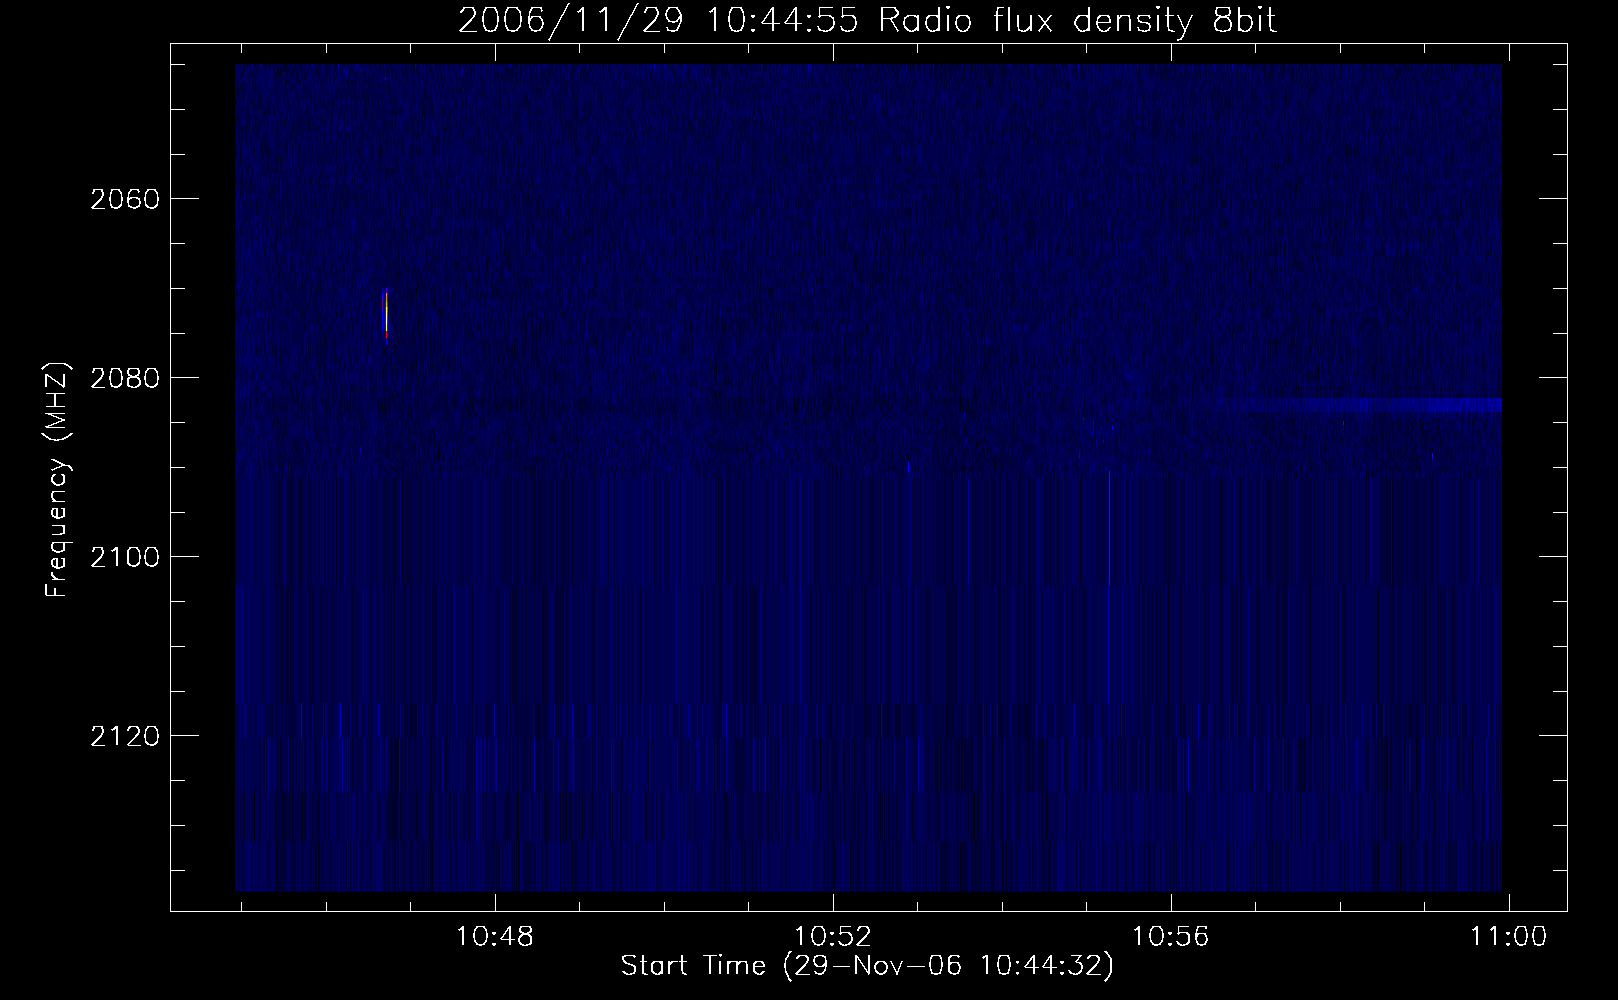This screenshot has height=1000, width=1618.
Task: Click the 10:56 time tick label
Action: click(x=1171, y=937)
